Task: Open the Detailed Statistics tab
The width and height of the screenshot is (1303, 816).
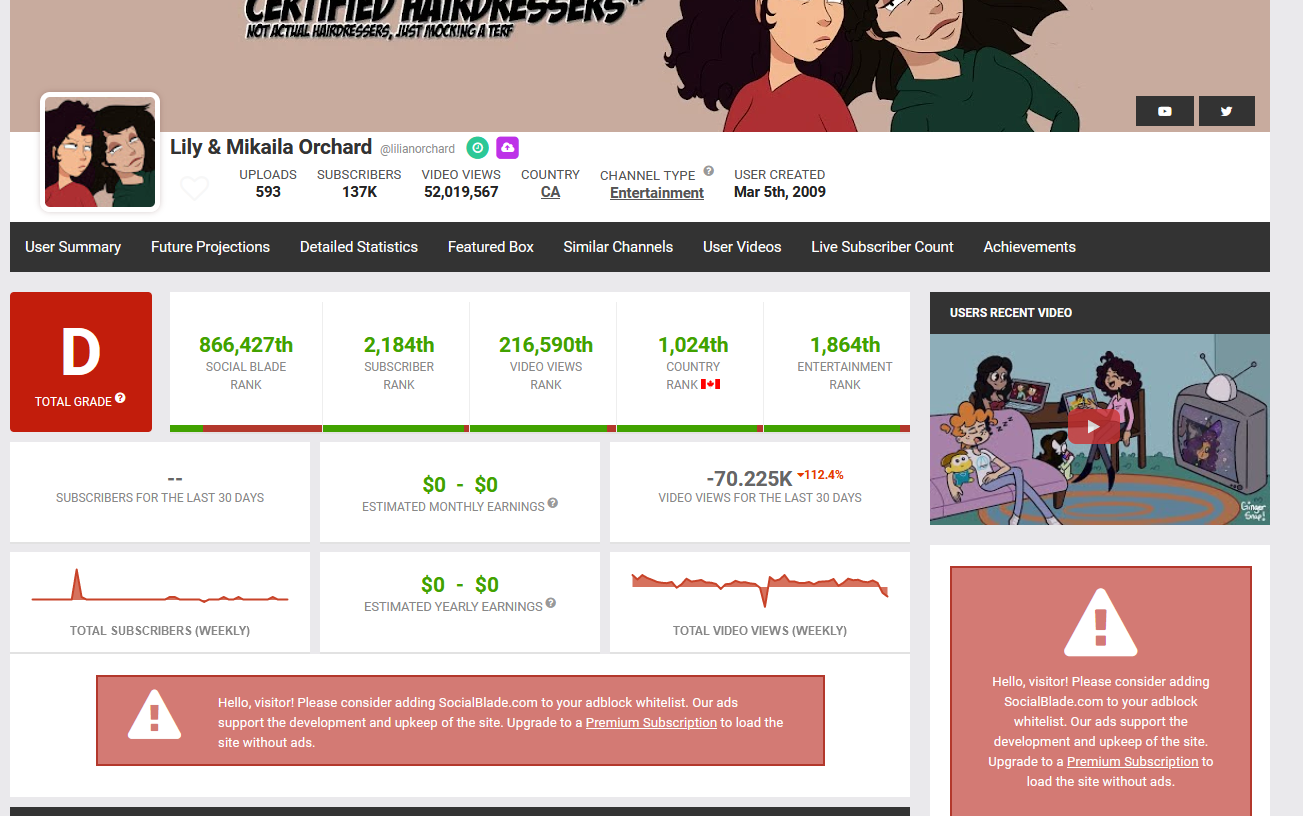Action: (359, 247)
